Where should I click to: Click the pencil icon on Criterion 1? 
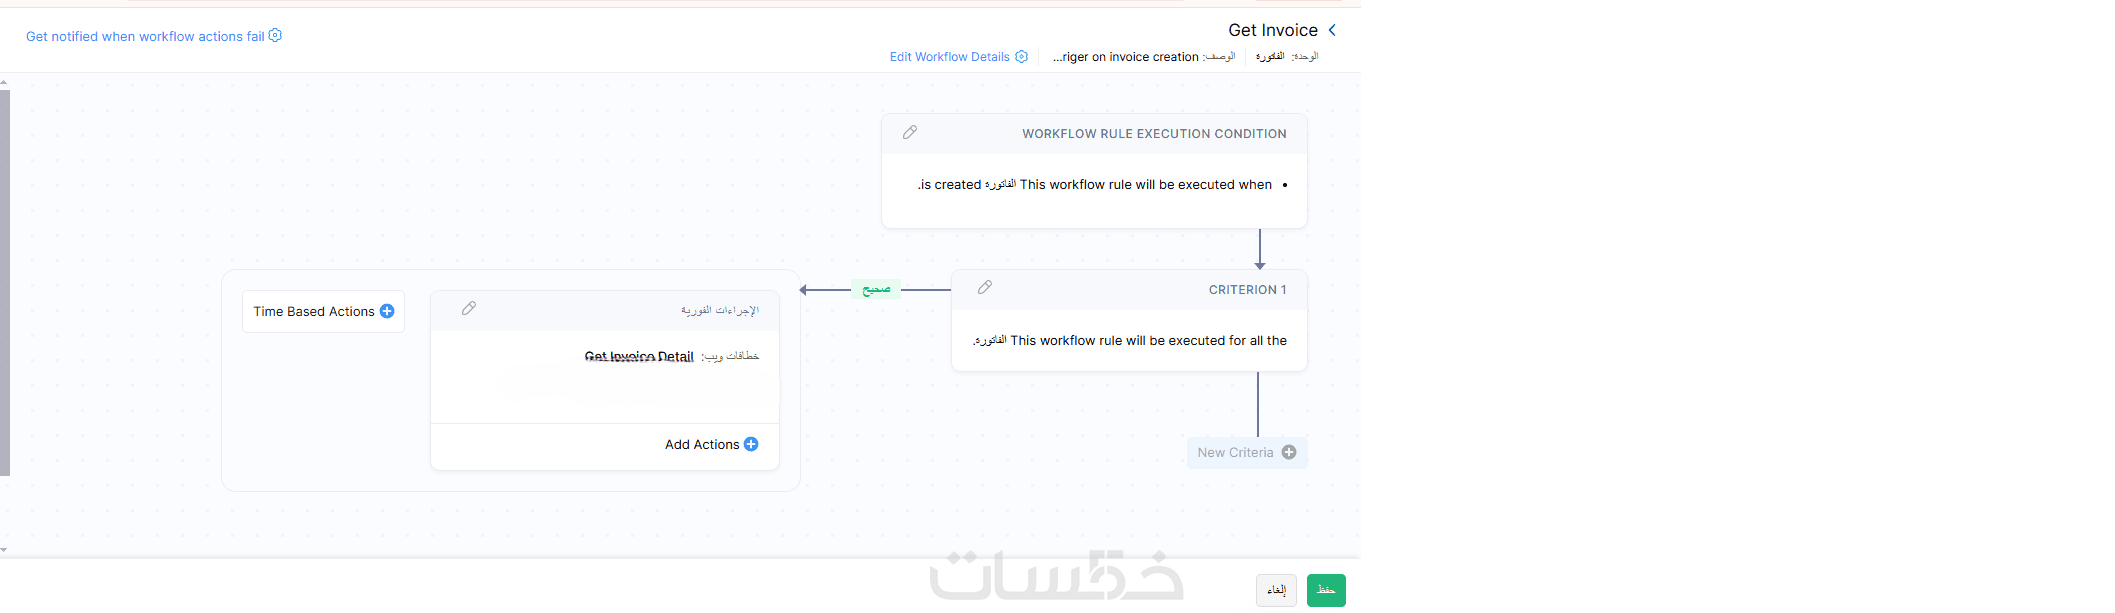pyautogui.click(x=985, y=288)
